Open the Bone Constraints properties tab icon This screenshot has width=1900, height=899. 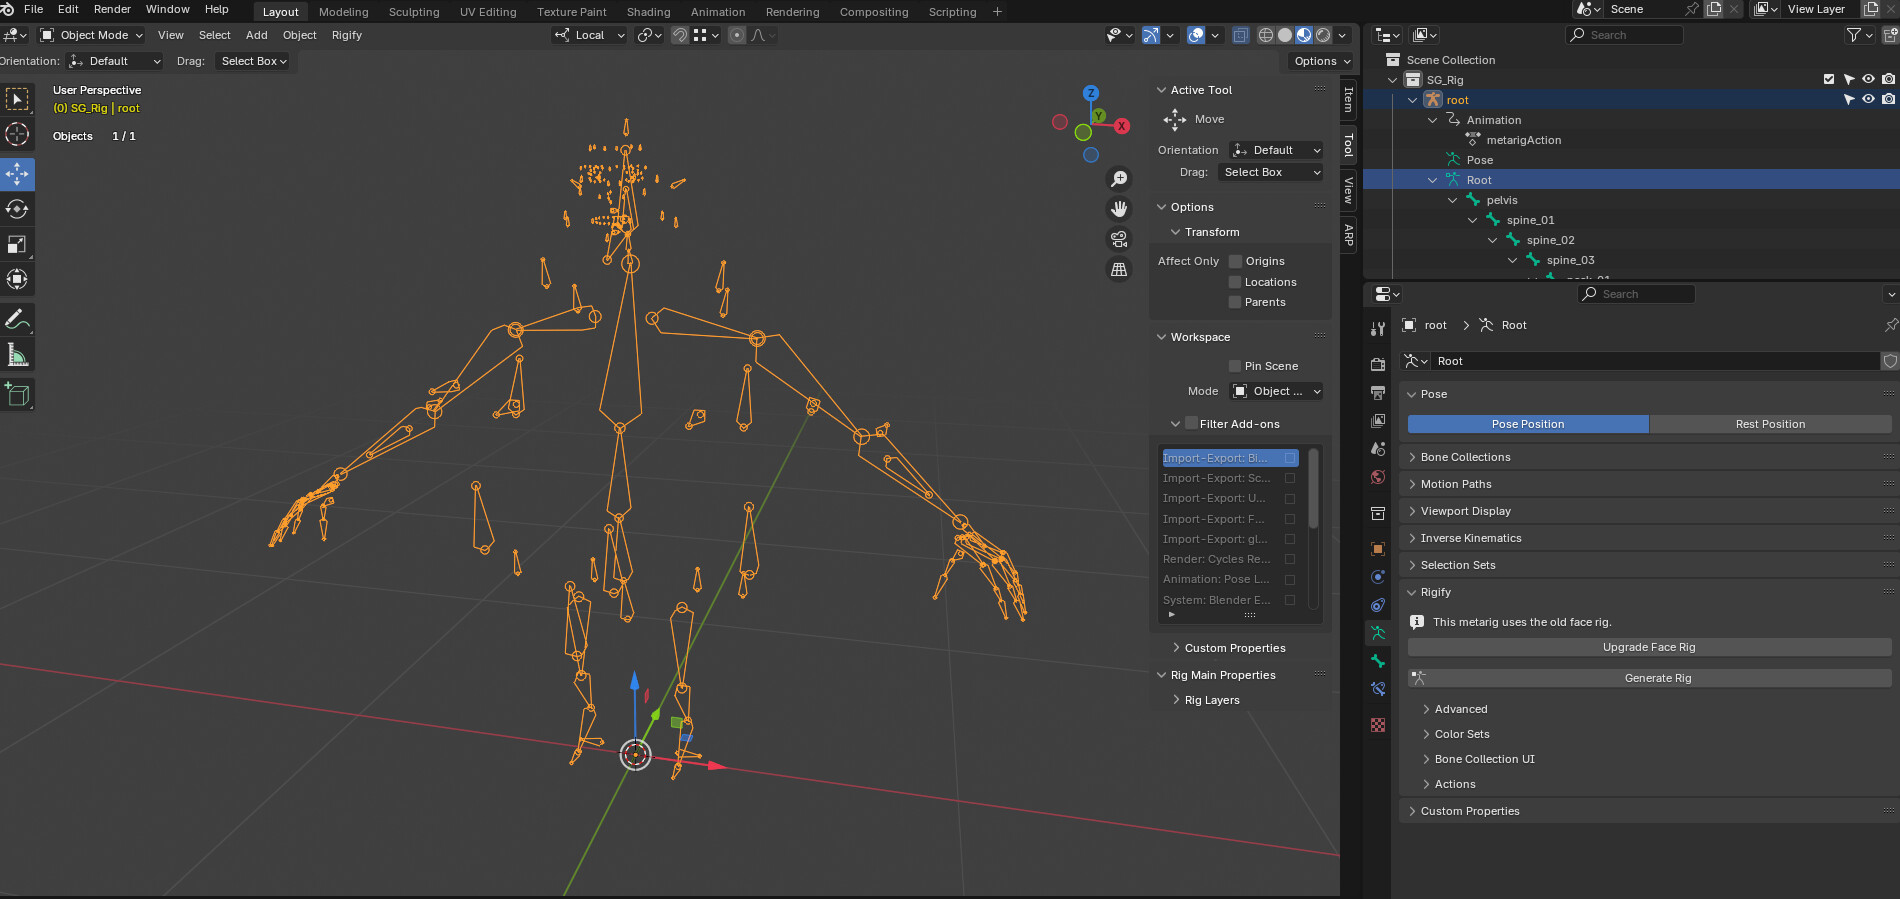tap(1378, 689)
